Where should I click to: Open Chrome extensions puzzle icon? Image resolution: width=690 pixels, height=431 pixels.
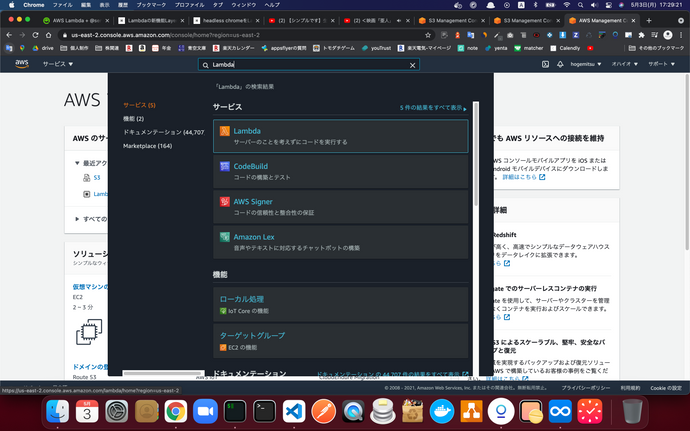pyautogui.click(x=641, y=35)
